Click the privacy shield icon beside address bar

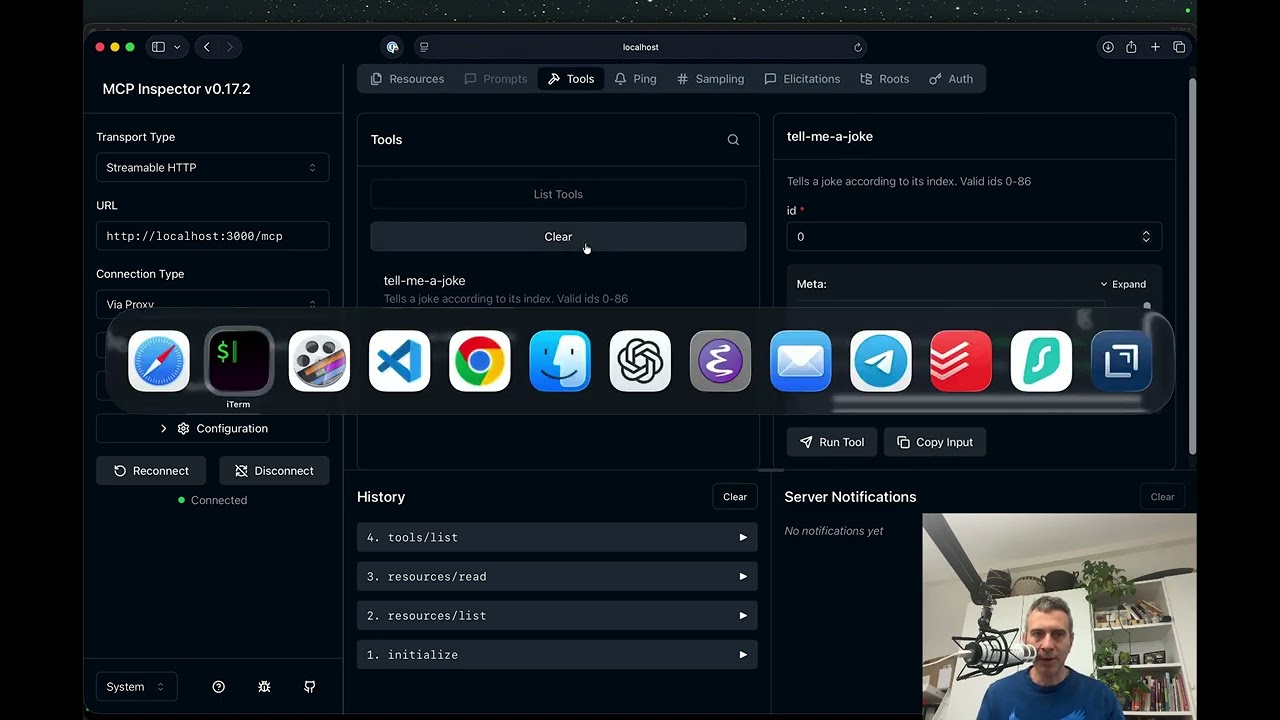392,47
